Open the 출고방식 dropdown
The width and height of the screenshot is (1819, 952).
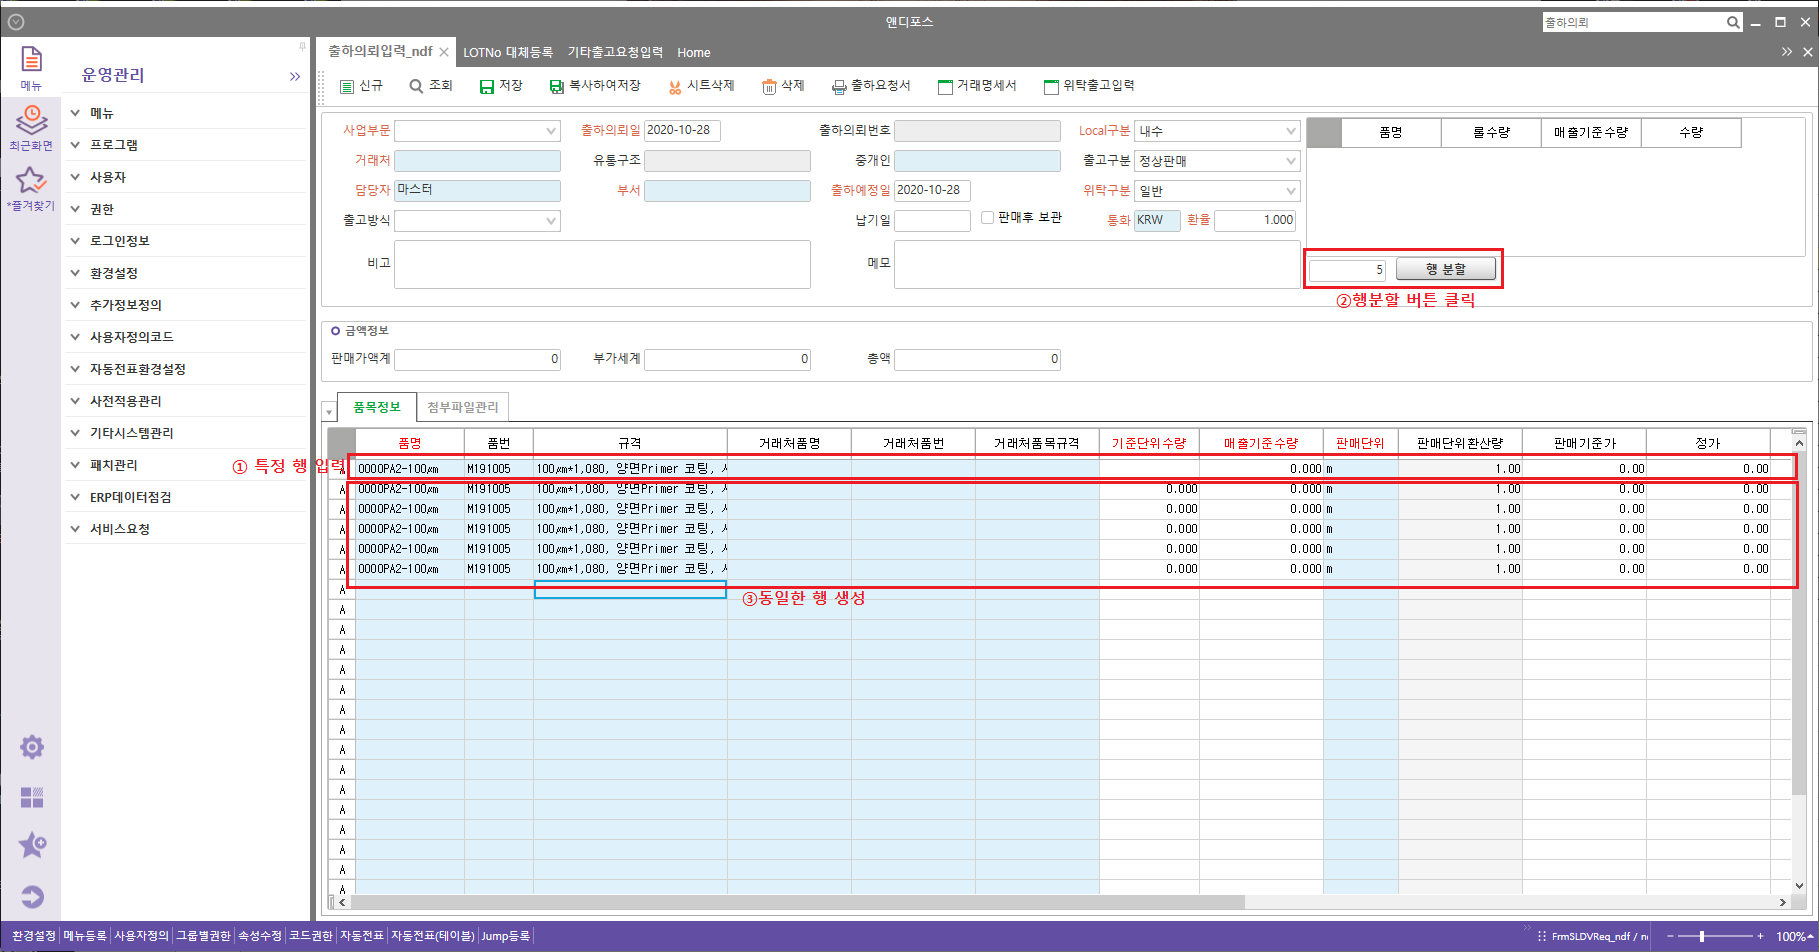pyautogui.click(x=551, y=221)
